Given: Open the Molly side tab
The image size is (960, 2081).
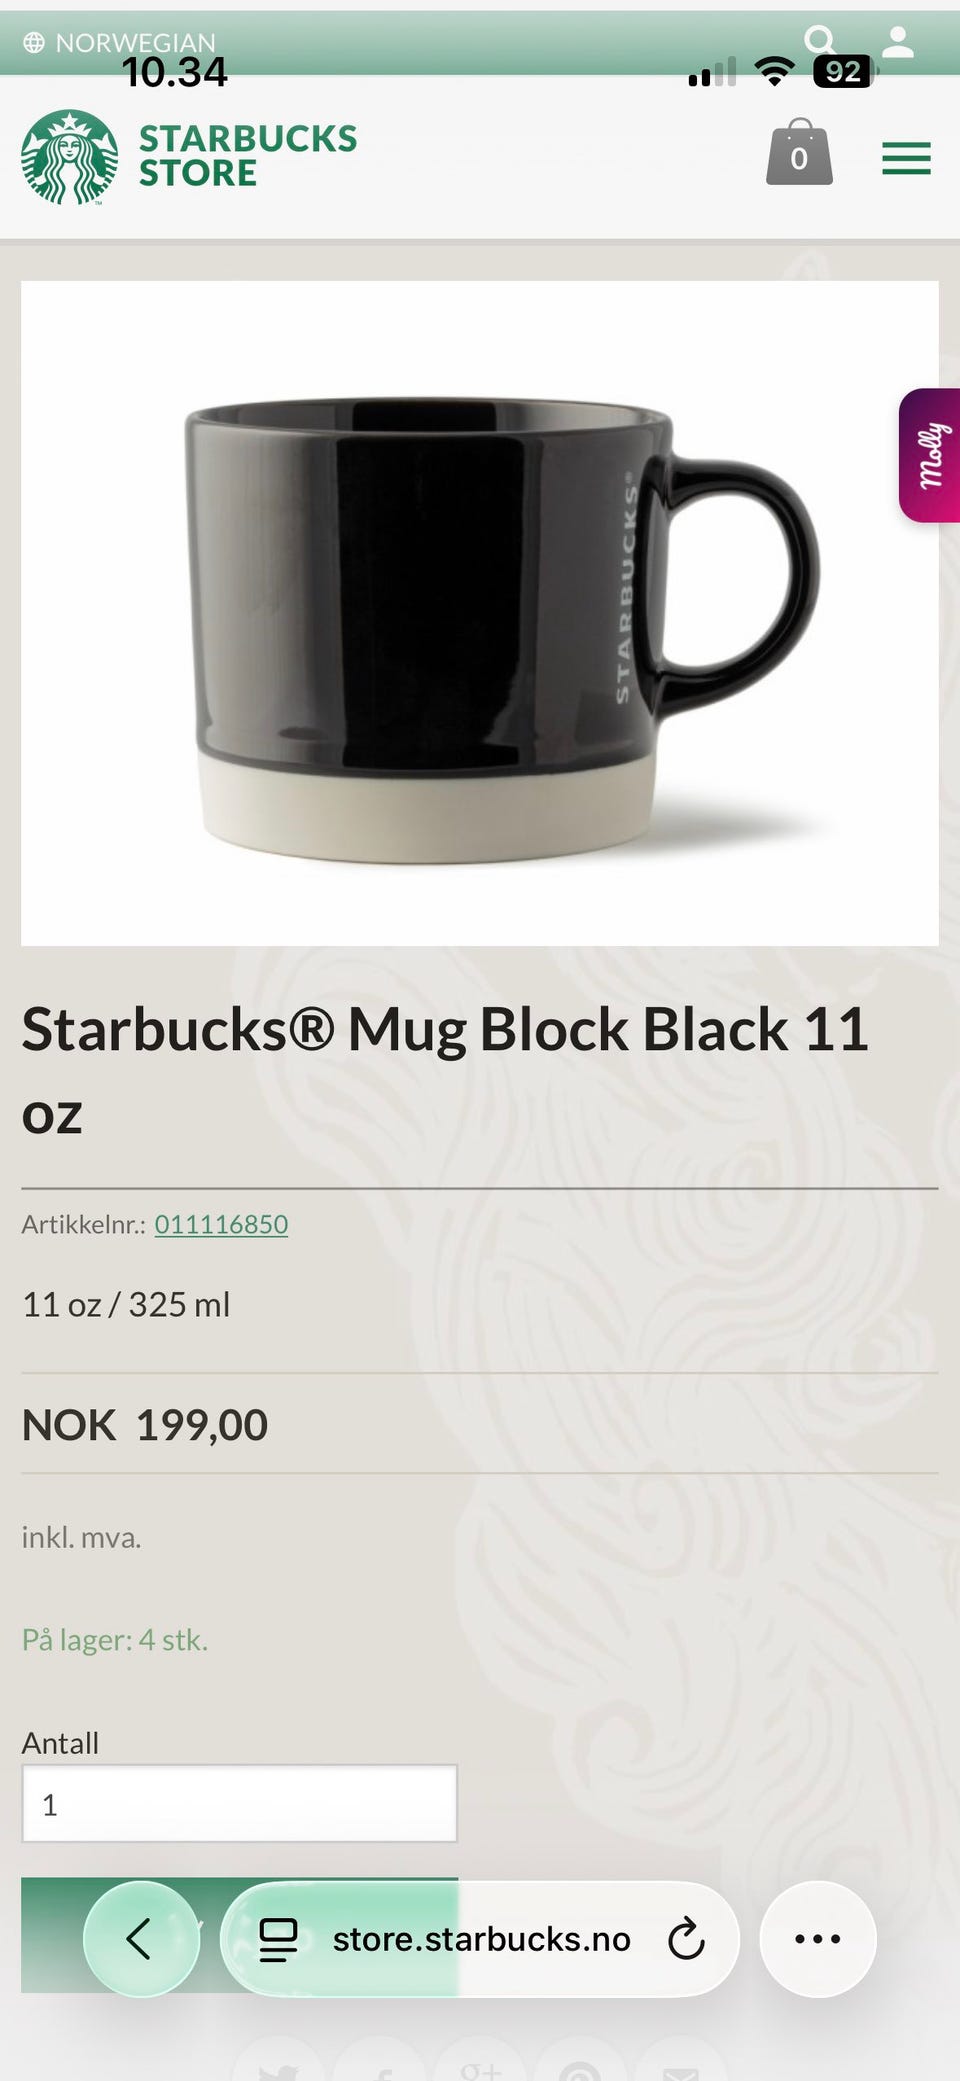Looking at the screenshot, I should tap(931, 455).
